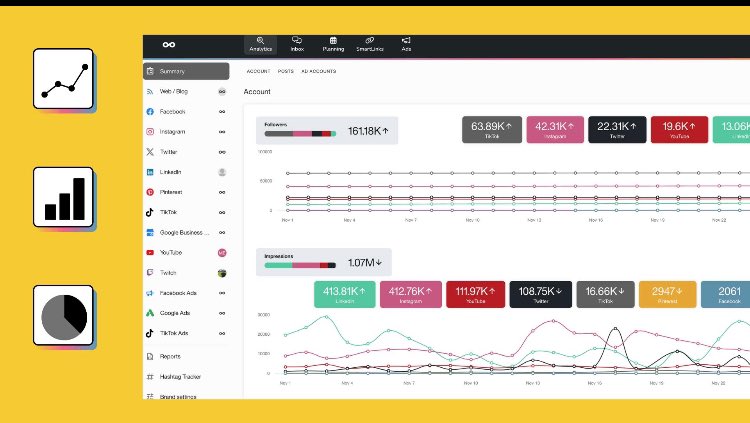Switch to the ACCOUNT tab

[258, 71]
